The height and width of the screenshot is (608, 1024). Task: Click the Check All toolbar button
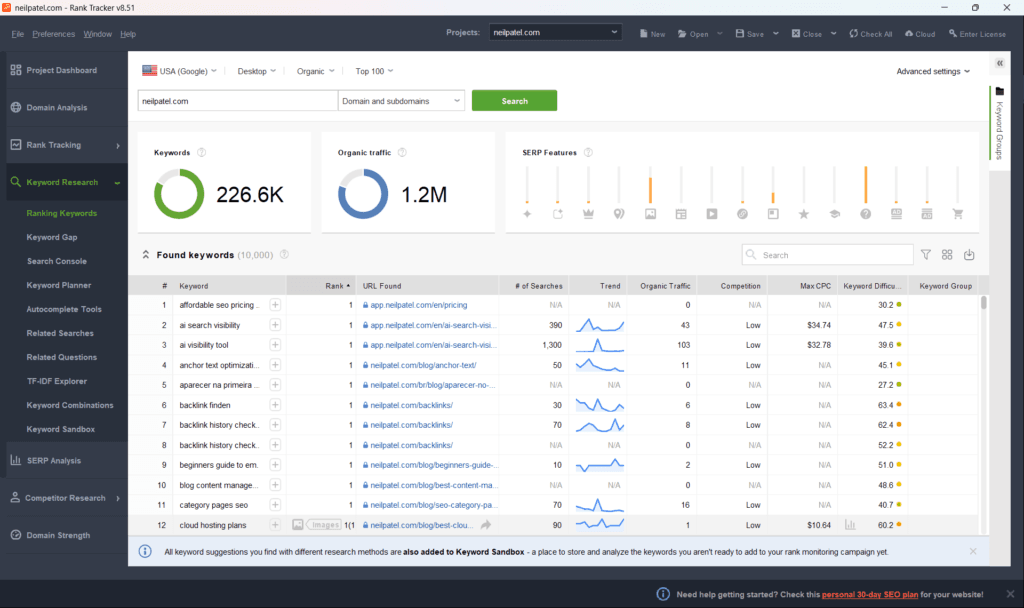pos(871,34)
